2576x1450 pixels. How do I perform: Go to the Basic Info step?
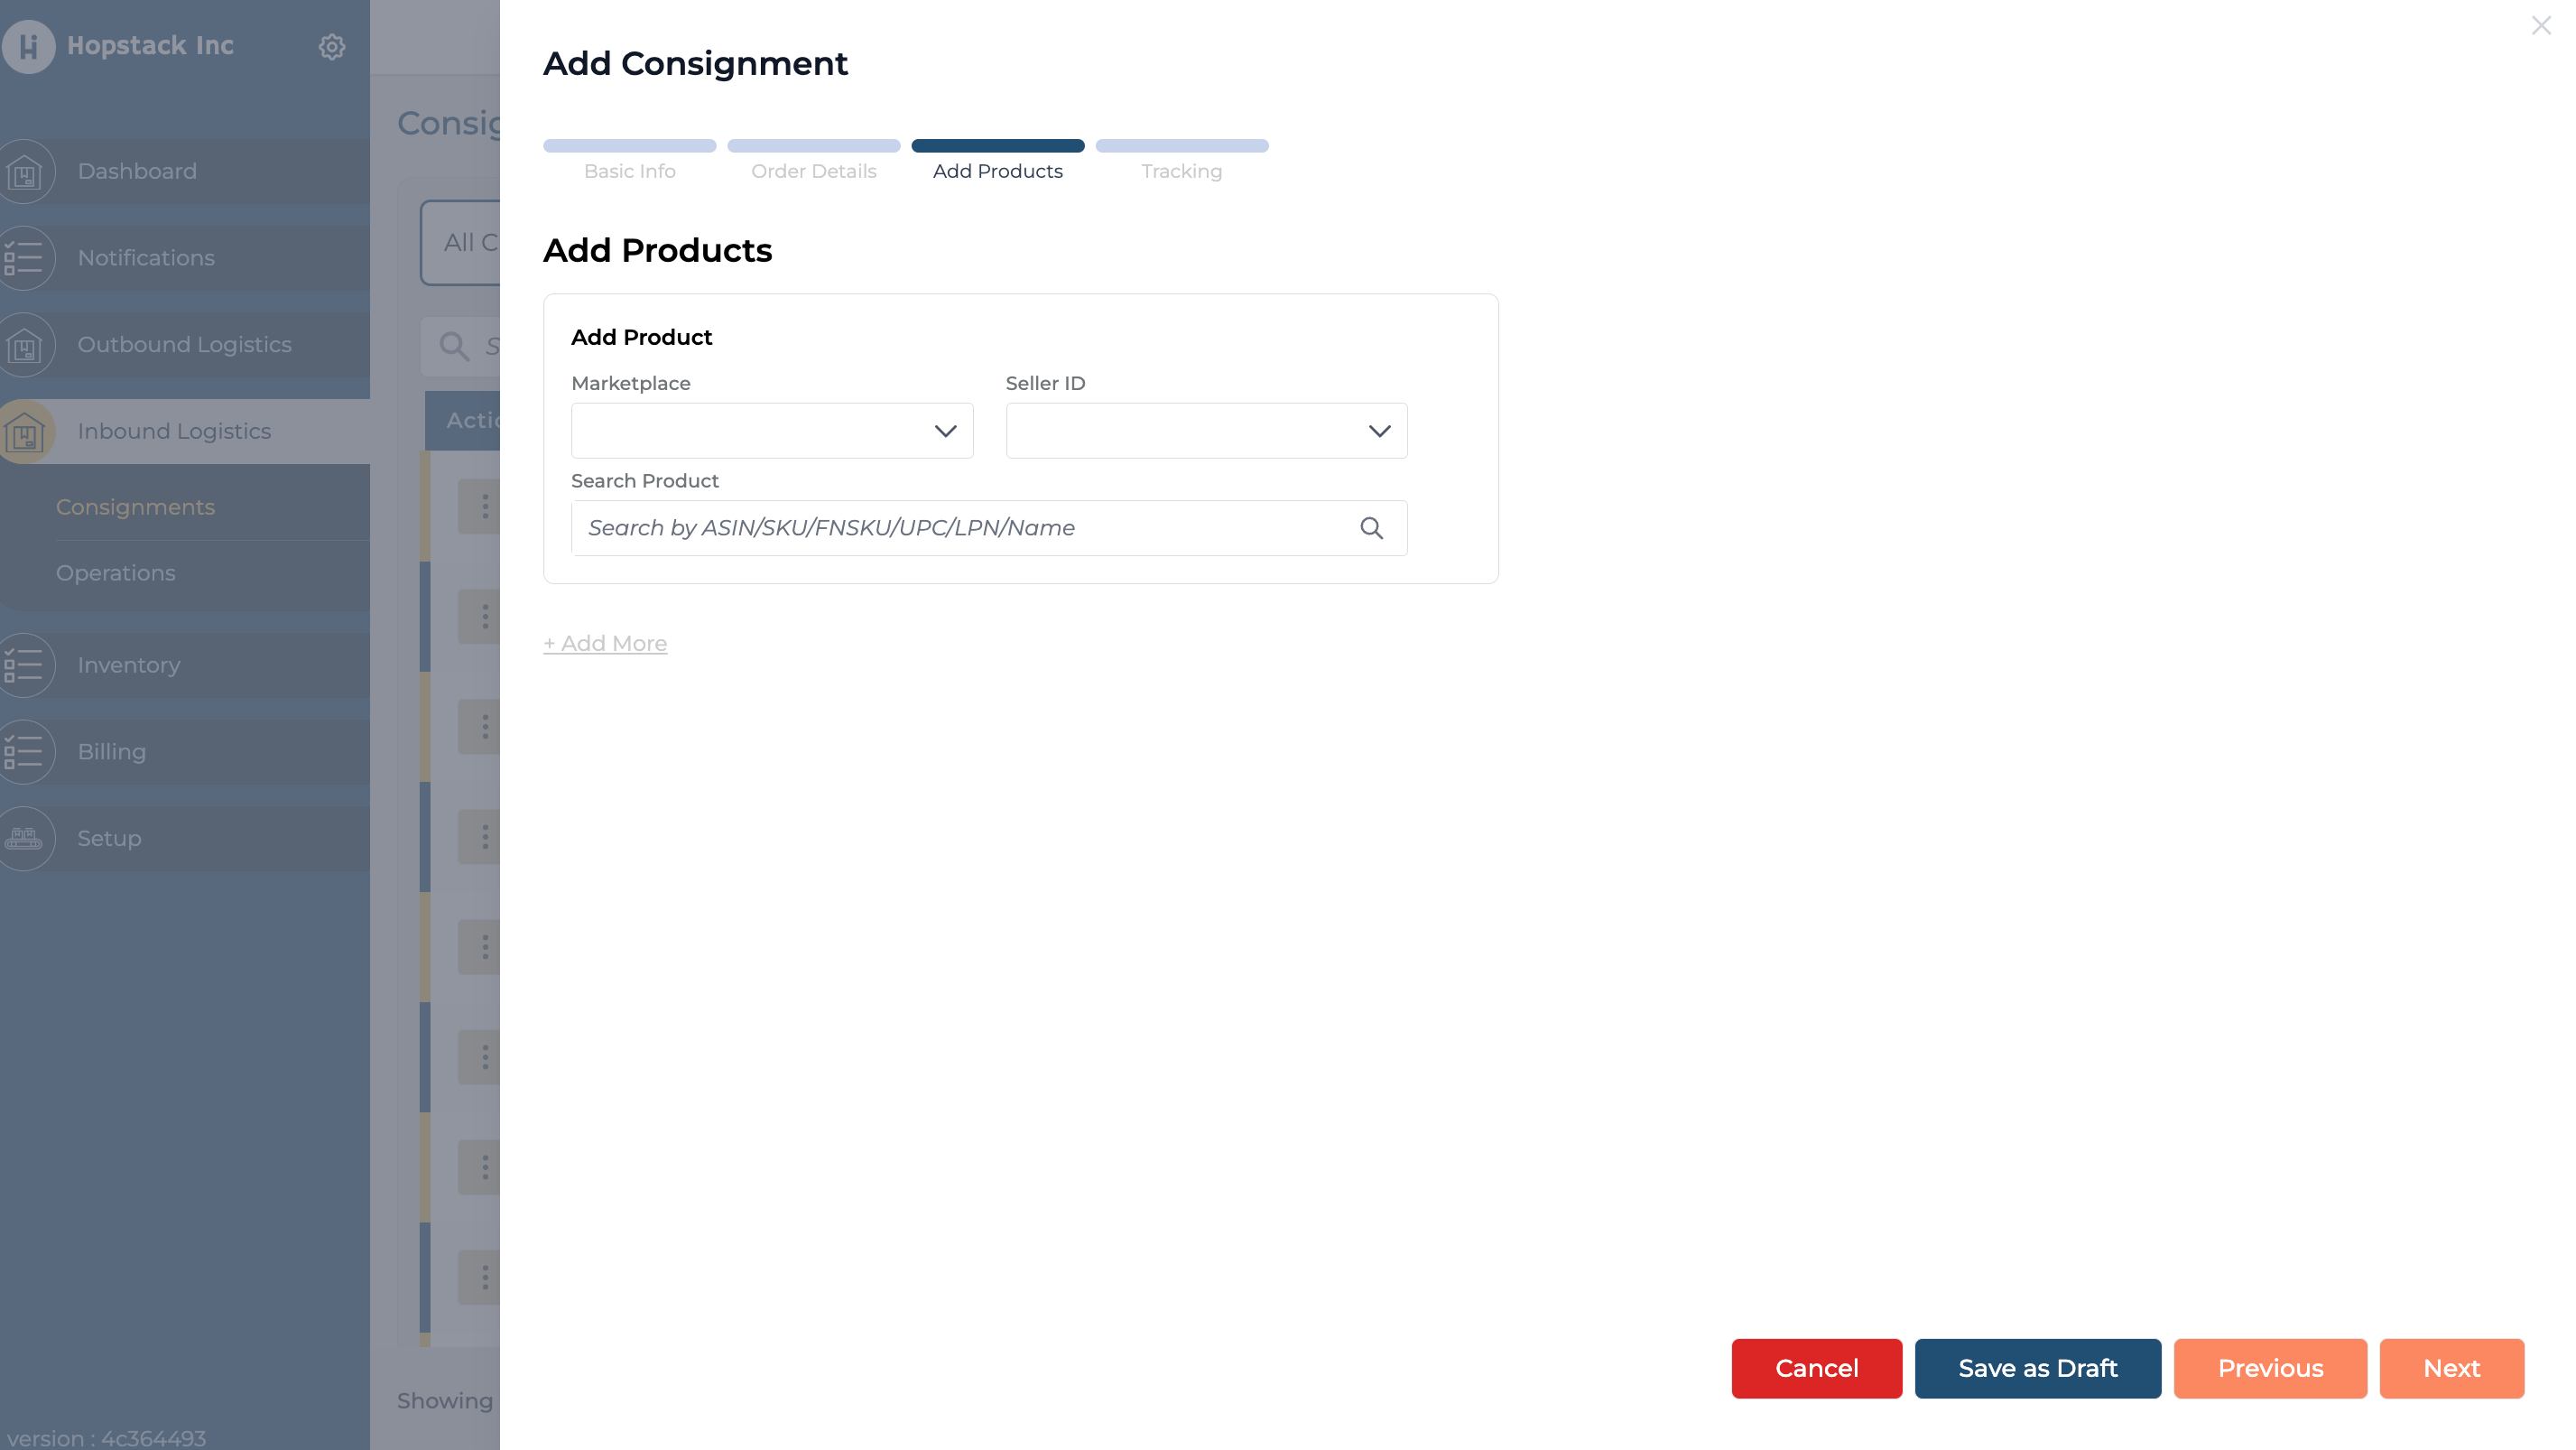[629, 160]
